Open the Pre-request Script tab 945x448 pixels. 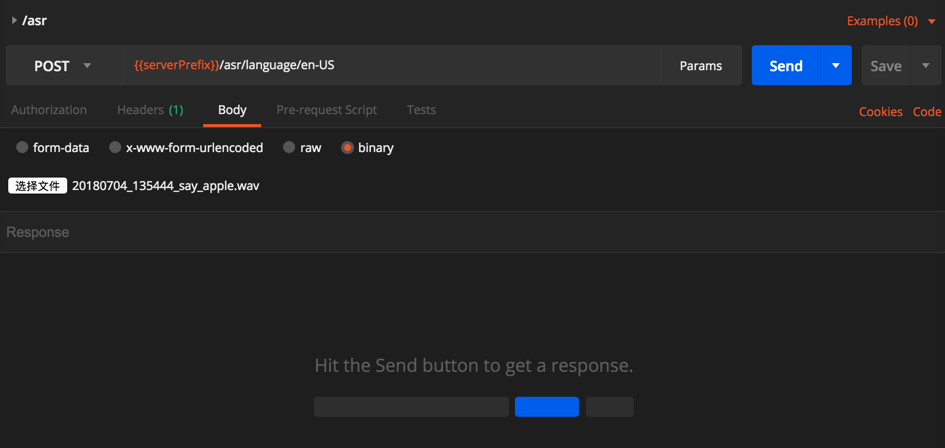326,110
